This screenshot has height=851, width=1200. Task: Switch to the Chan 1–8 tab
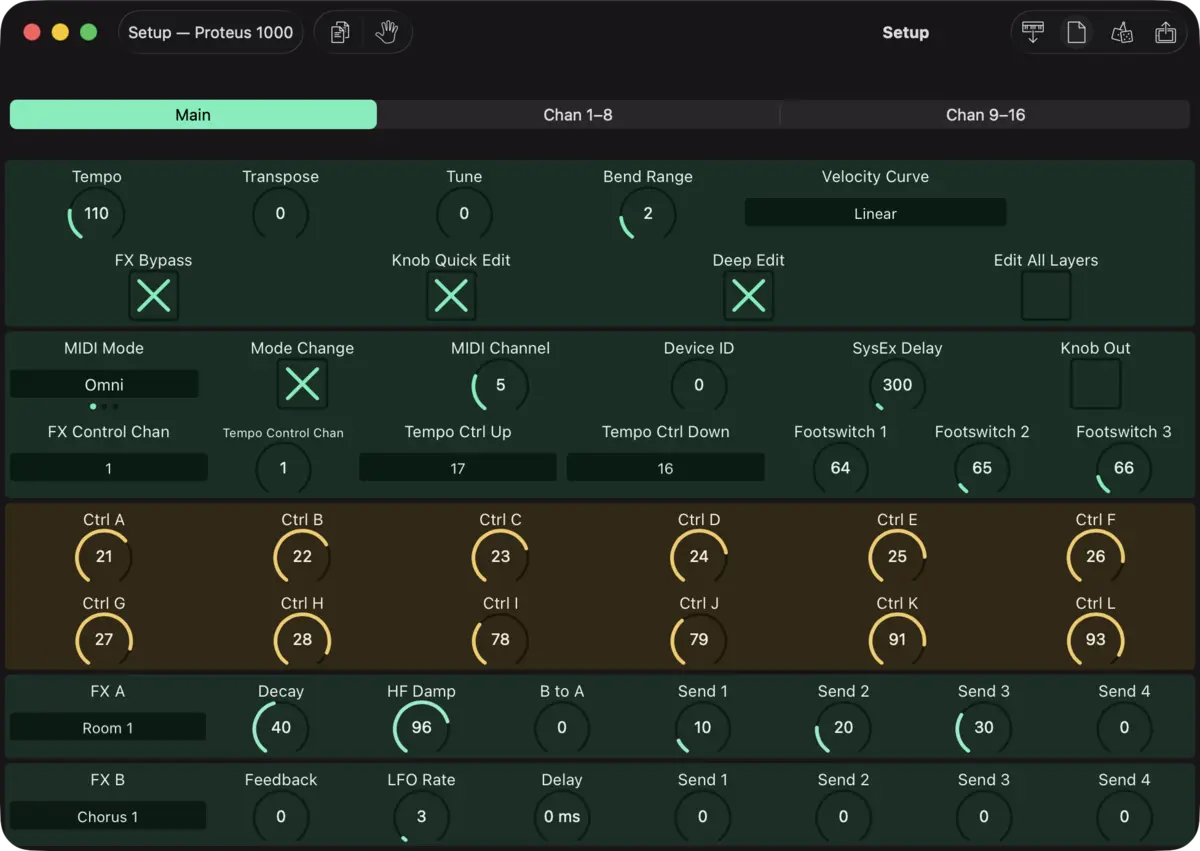578,115
